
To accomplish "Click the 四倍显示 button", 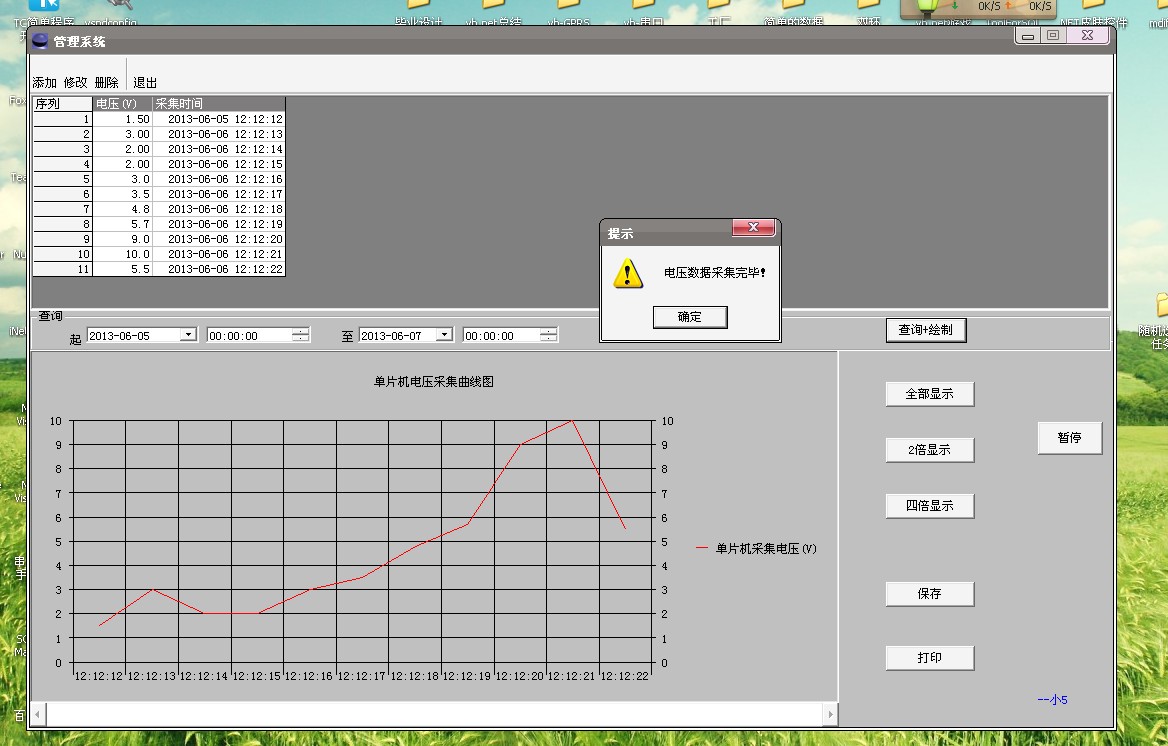I will pyautogui.click(x=930, y=506).
